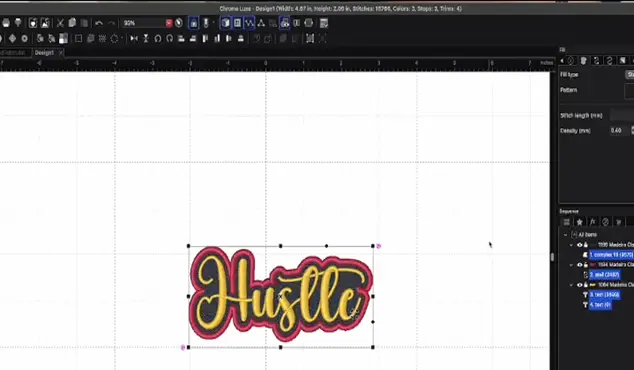Viewport: 634px width, 370px height.
Task: Toggle the zigzag stitch view button
Action: pos(249,23)
